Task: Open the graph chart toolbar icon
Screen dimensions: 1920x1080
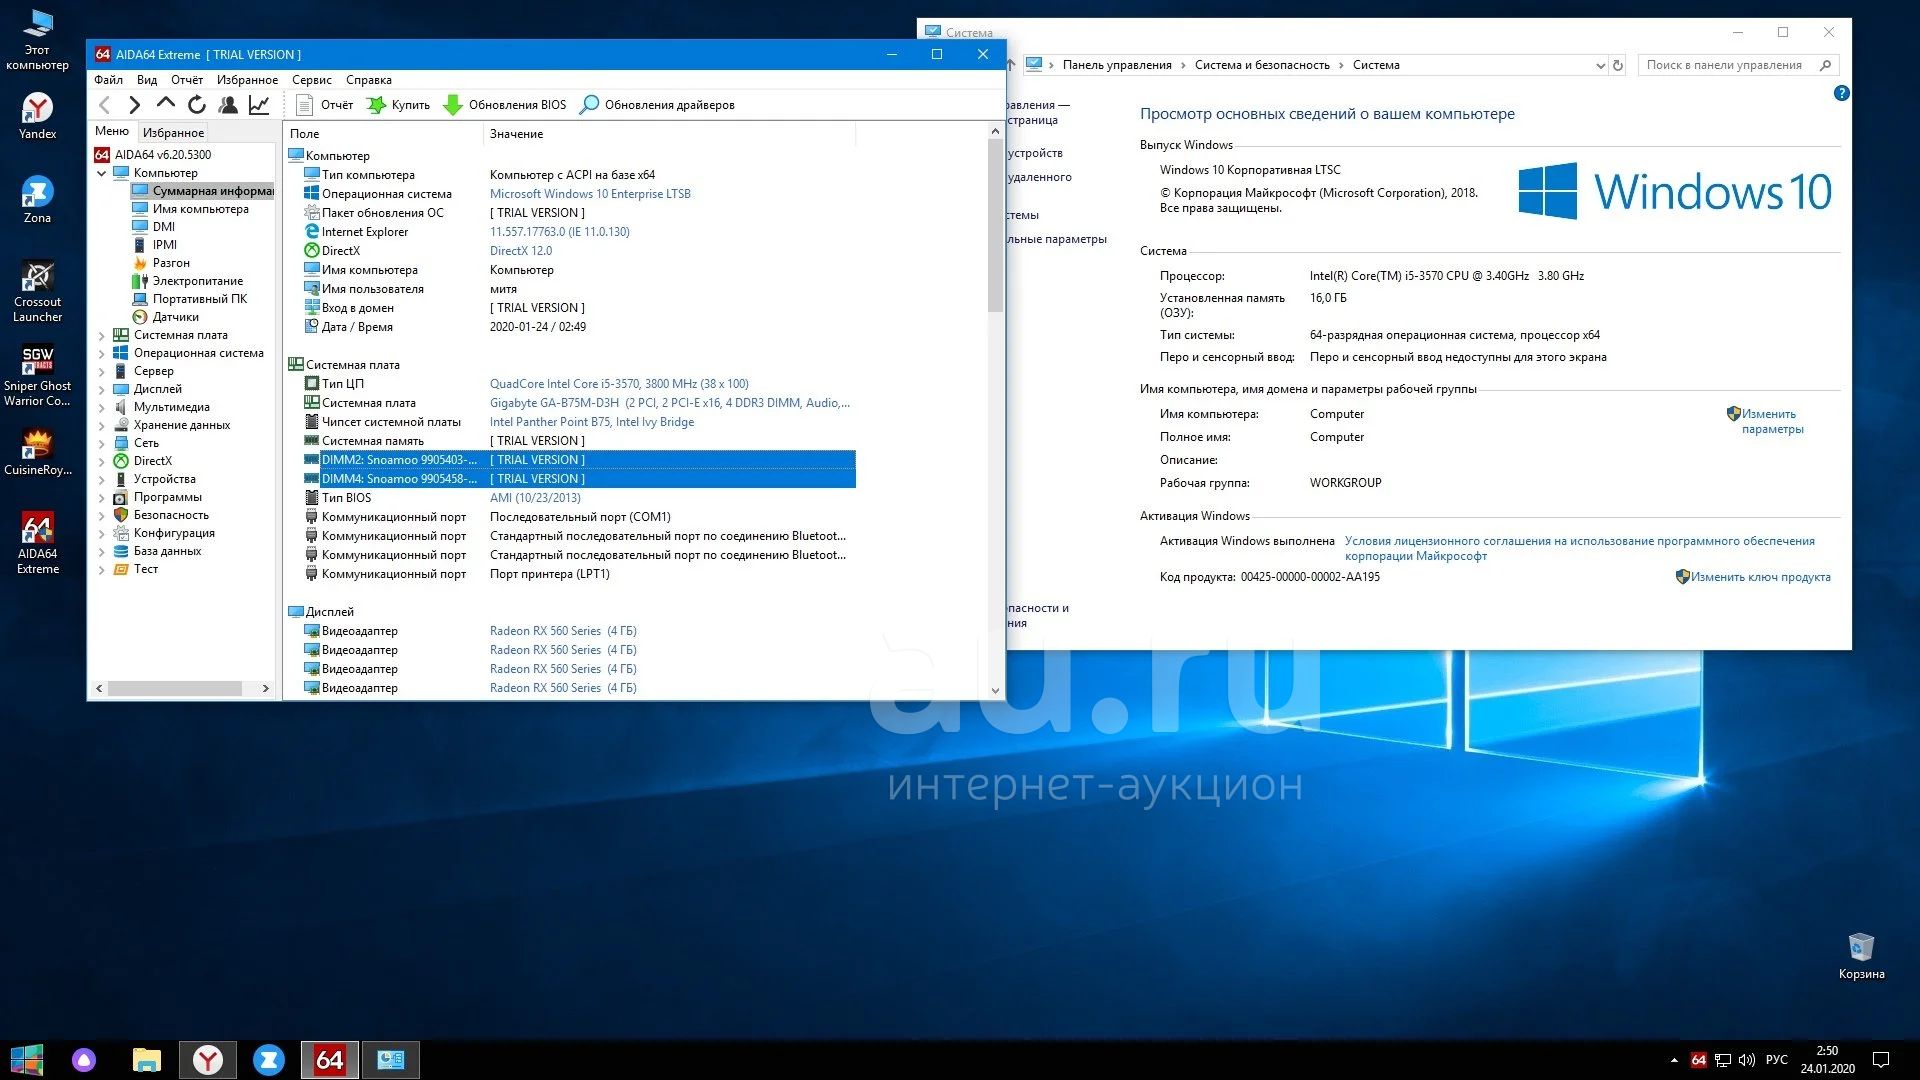Action: tap(259, 105)
